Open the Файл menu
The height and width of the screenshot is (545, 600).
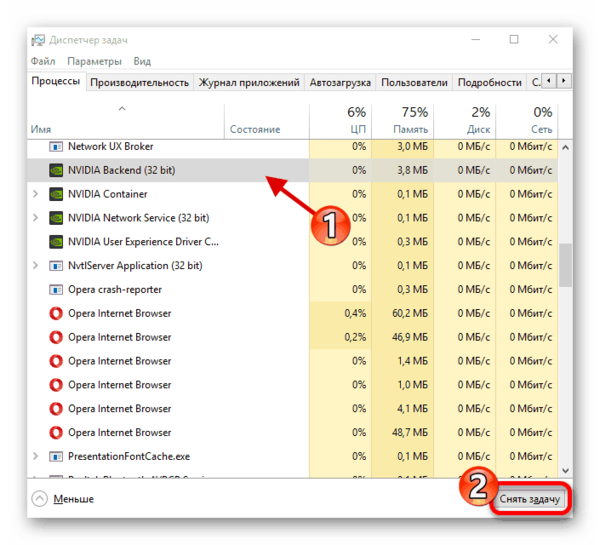43,61
